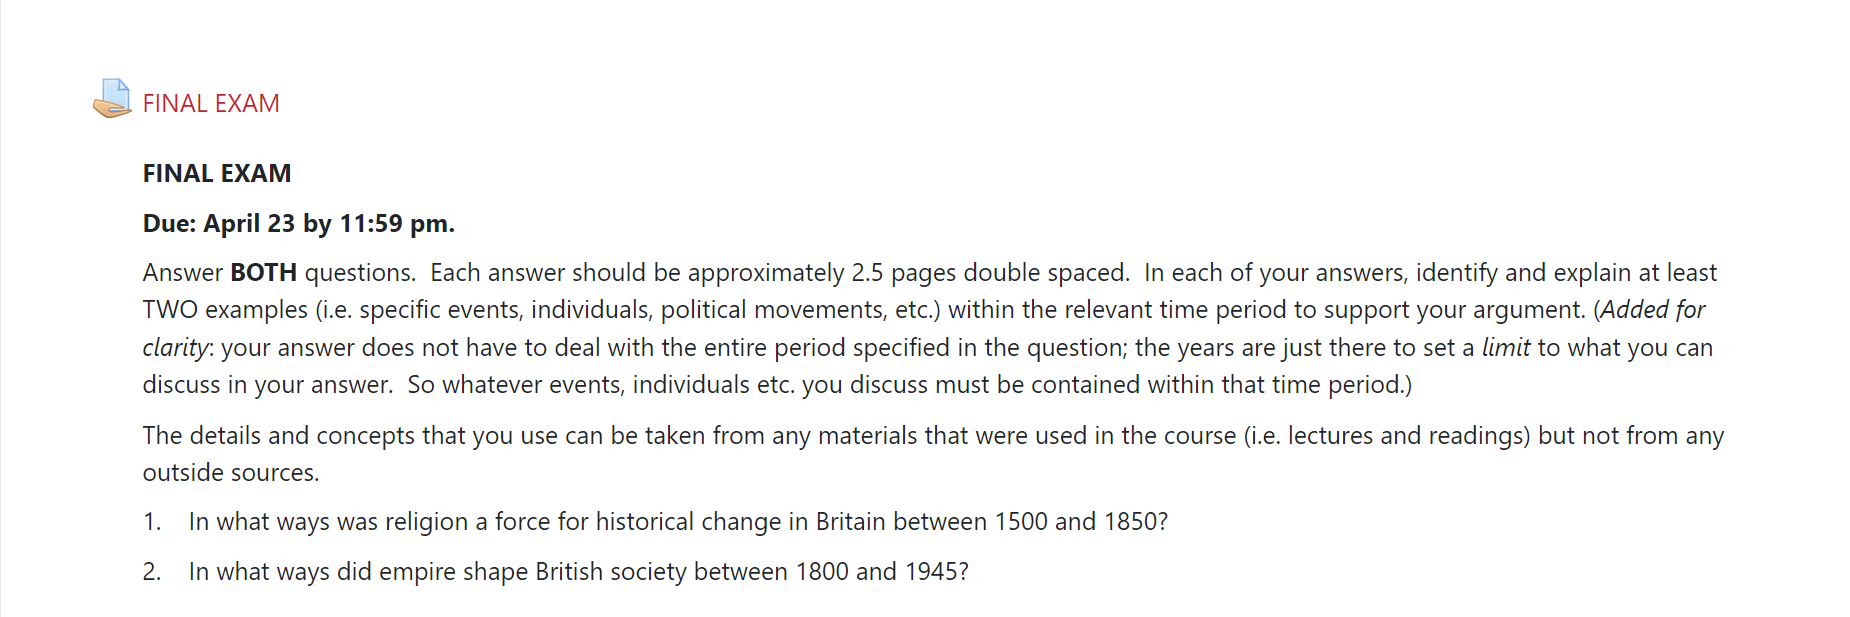Click the bold word BOTH
1850x617 pixels.
pos(263,273)
